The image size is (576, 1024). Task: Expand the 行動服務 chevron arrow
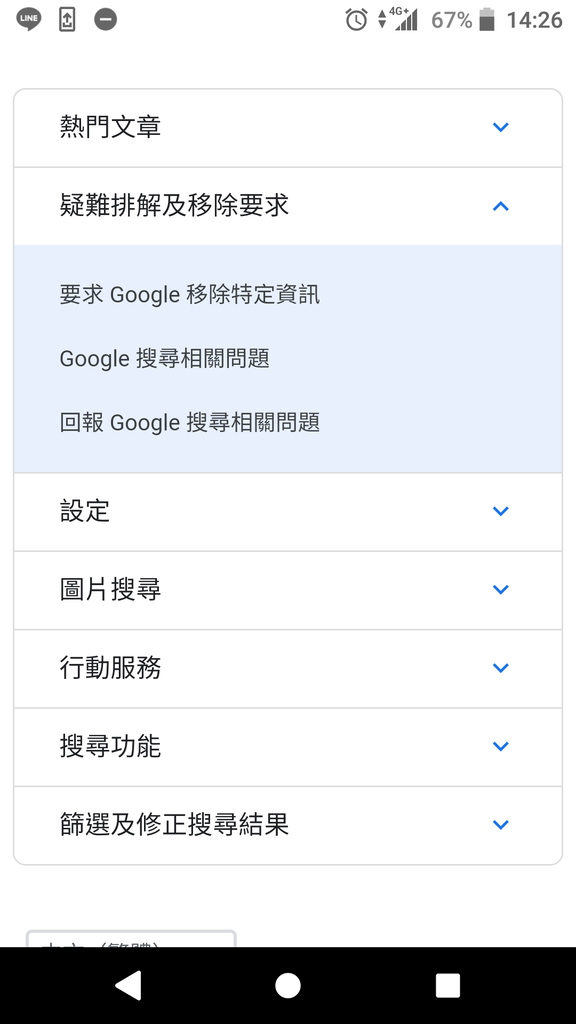[x=500, y=668]
